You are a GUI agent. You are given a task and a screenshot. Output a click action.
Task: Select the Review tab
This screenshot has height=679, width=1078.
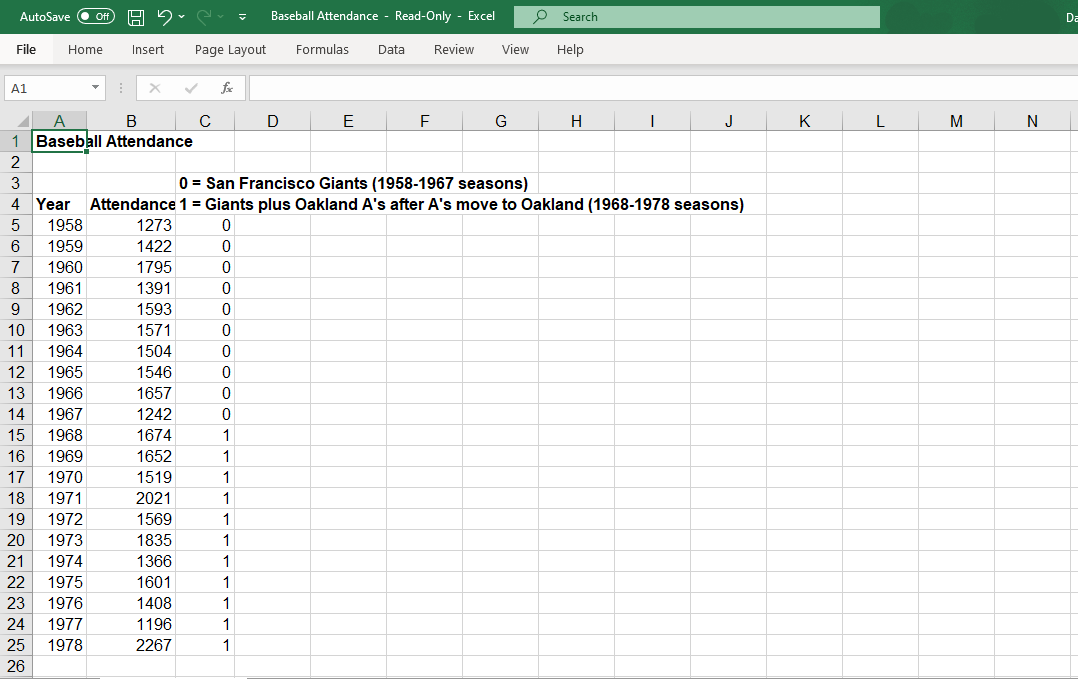[453, 49]
